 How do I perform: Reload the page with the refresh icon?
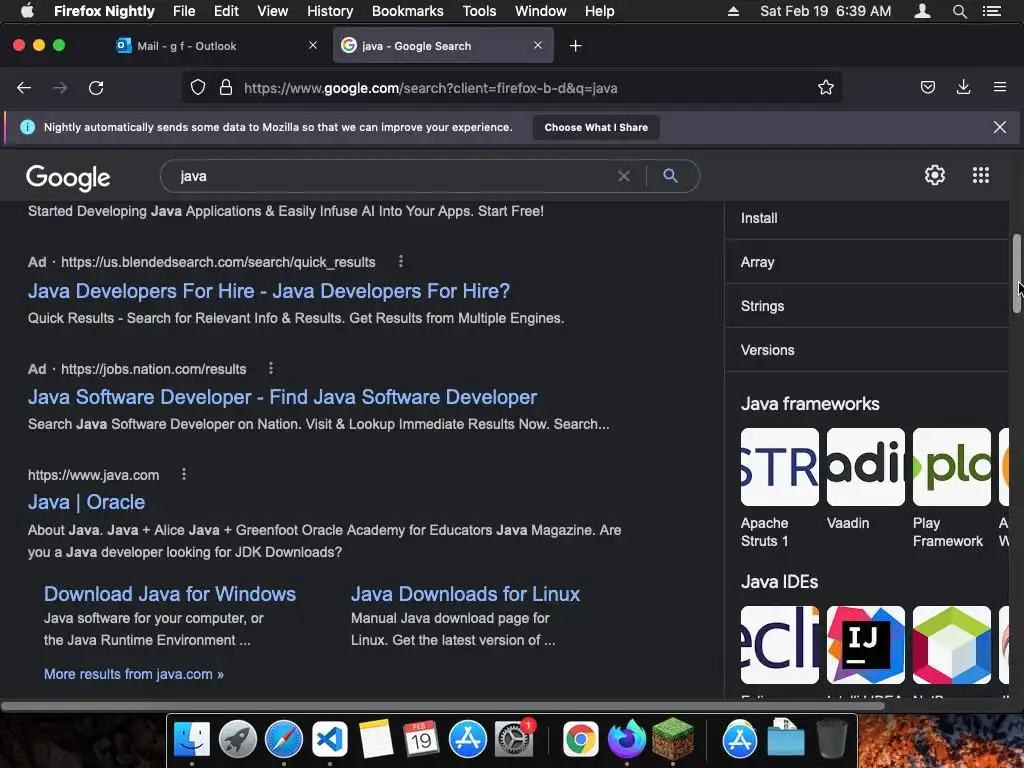(96, 88)
